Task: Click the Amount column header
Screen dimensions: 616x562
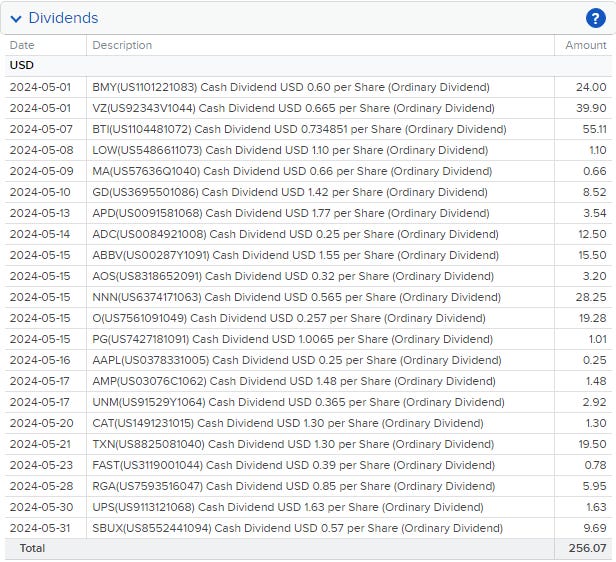Action: coord(586,45)
